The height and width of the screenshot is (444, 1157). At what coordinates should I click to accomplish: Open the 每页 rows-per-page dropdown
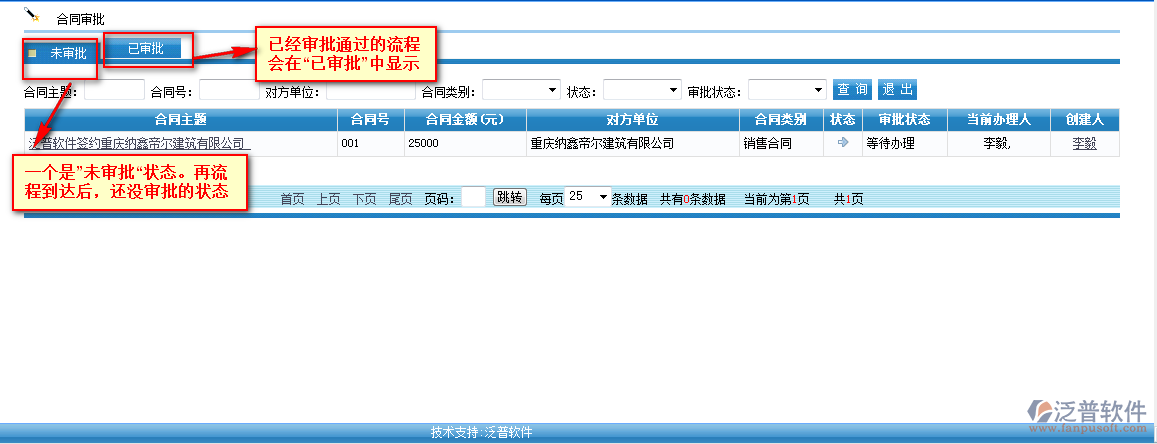pos(587,197)
